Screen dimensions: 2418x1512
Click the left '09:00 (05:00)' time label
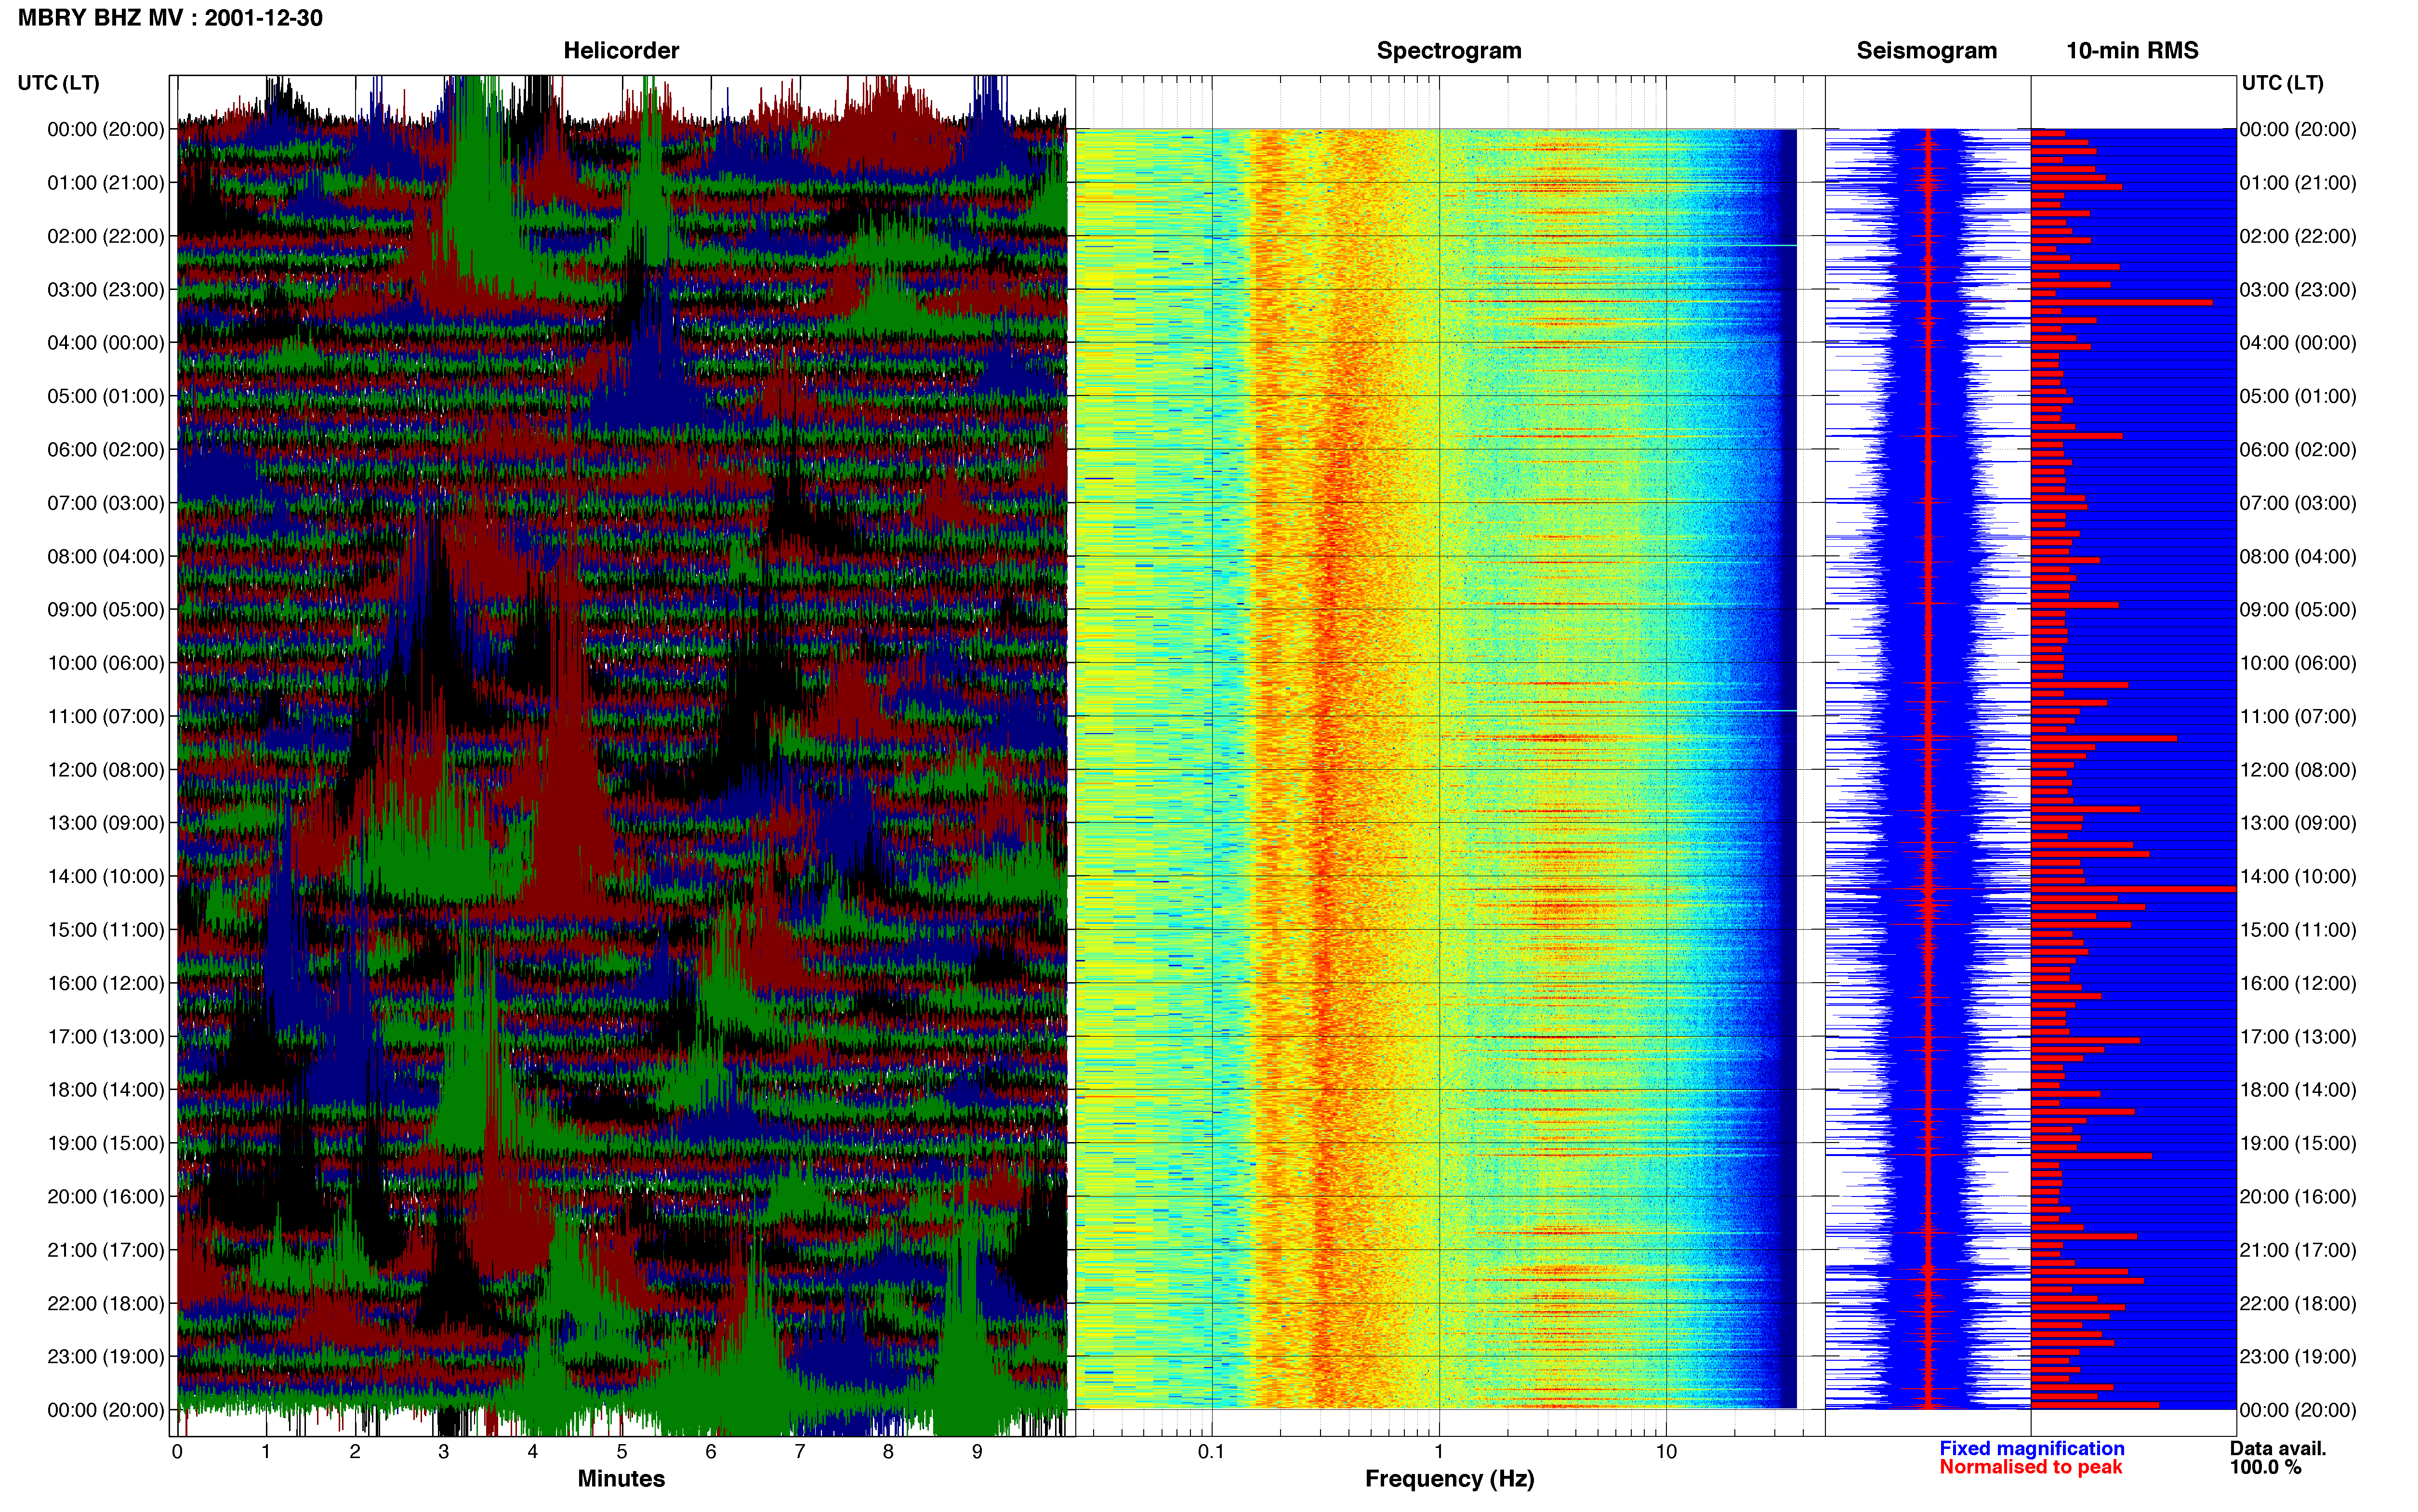[x=106, y=610]
